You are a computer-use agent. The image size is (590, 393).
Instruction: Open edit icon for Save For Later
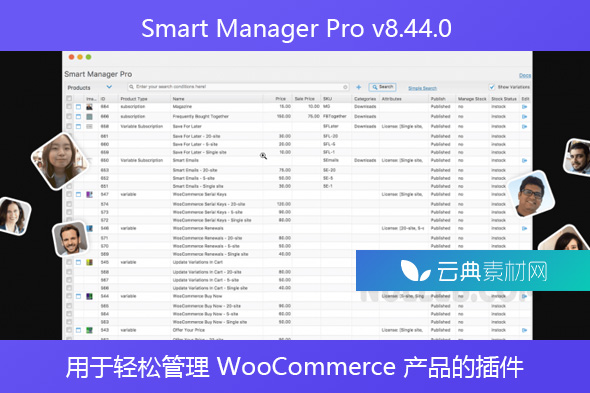(525, 126)
